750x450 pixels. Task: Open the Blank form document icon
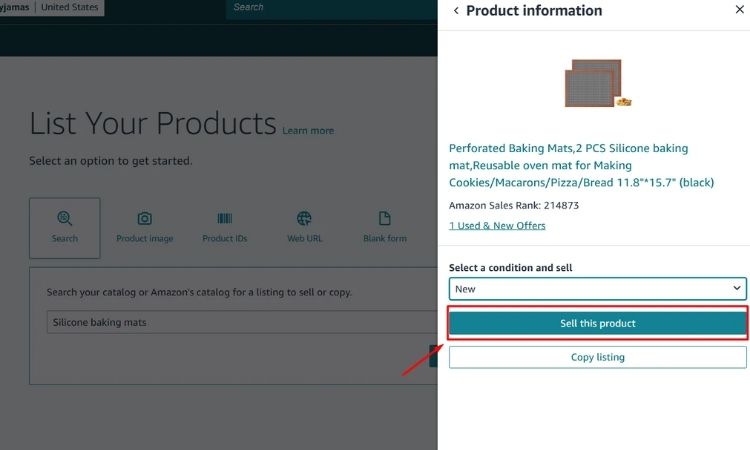pyautogui.click(x=384, y=219)
